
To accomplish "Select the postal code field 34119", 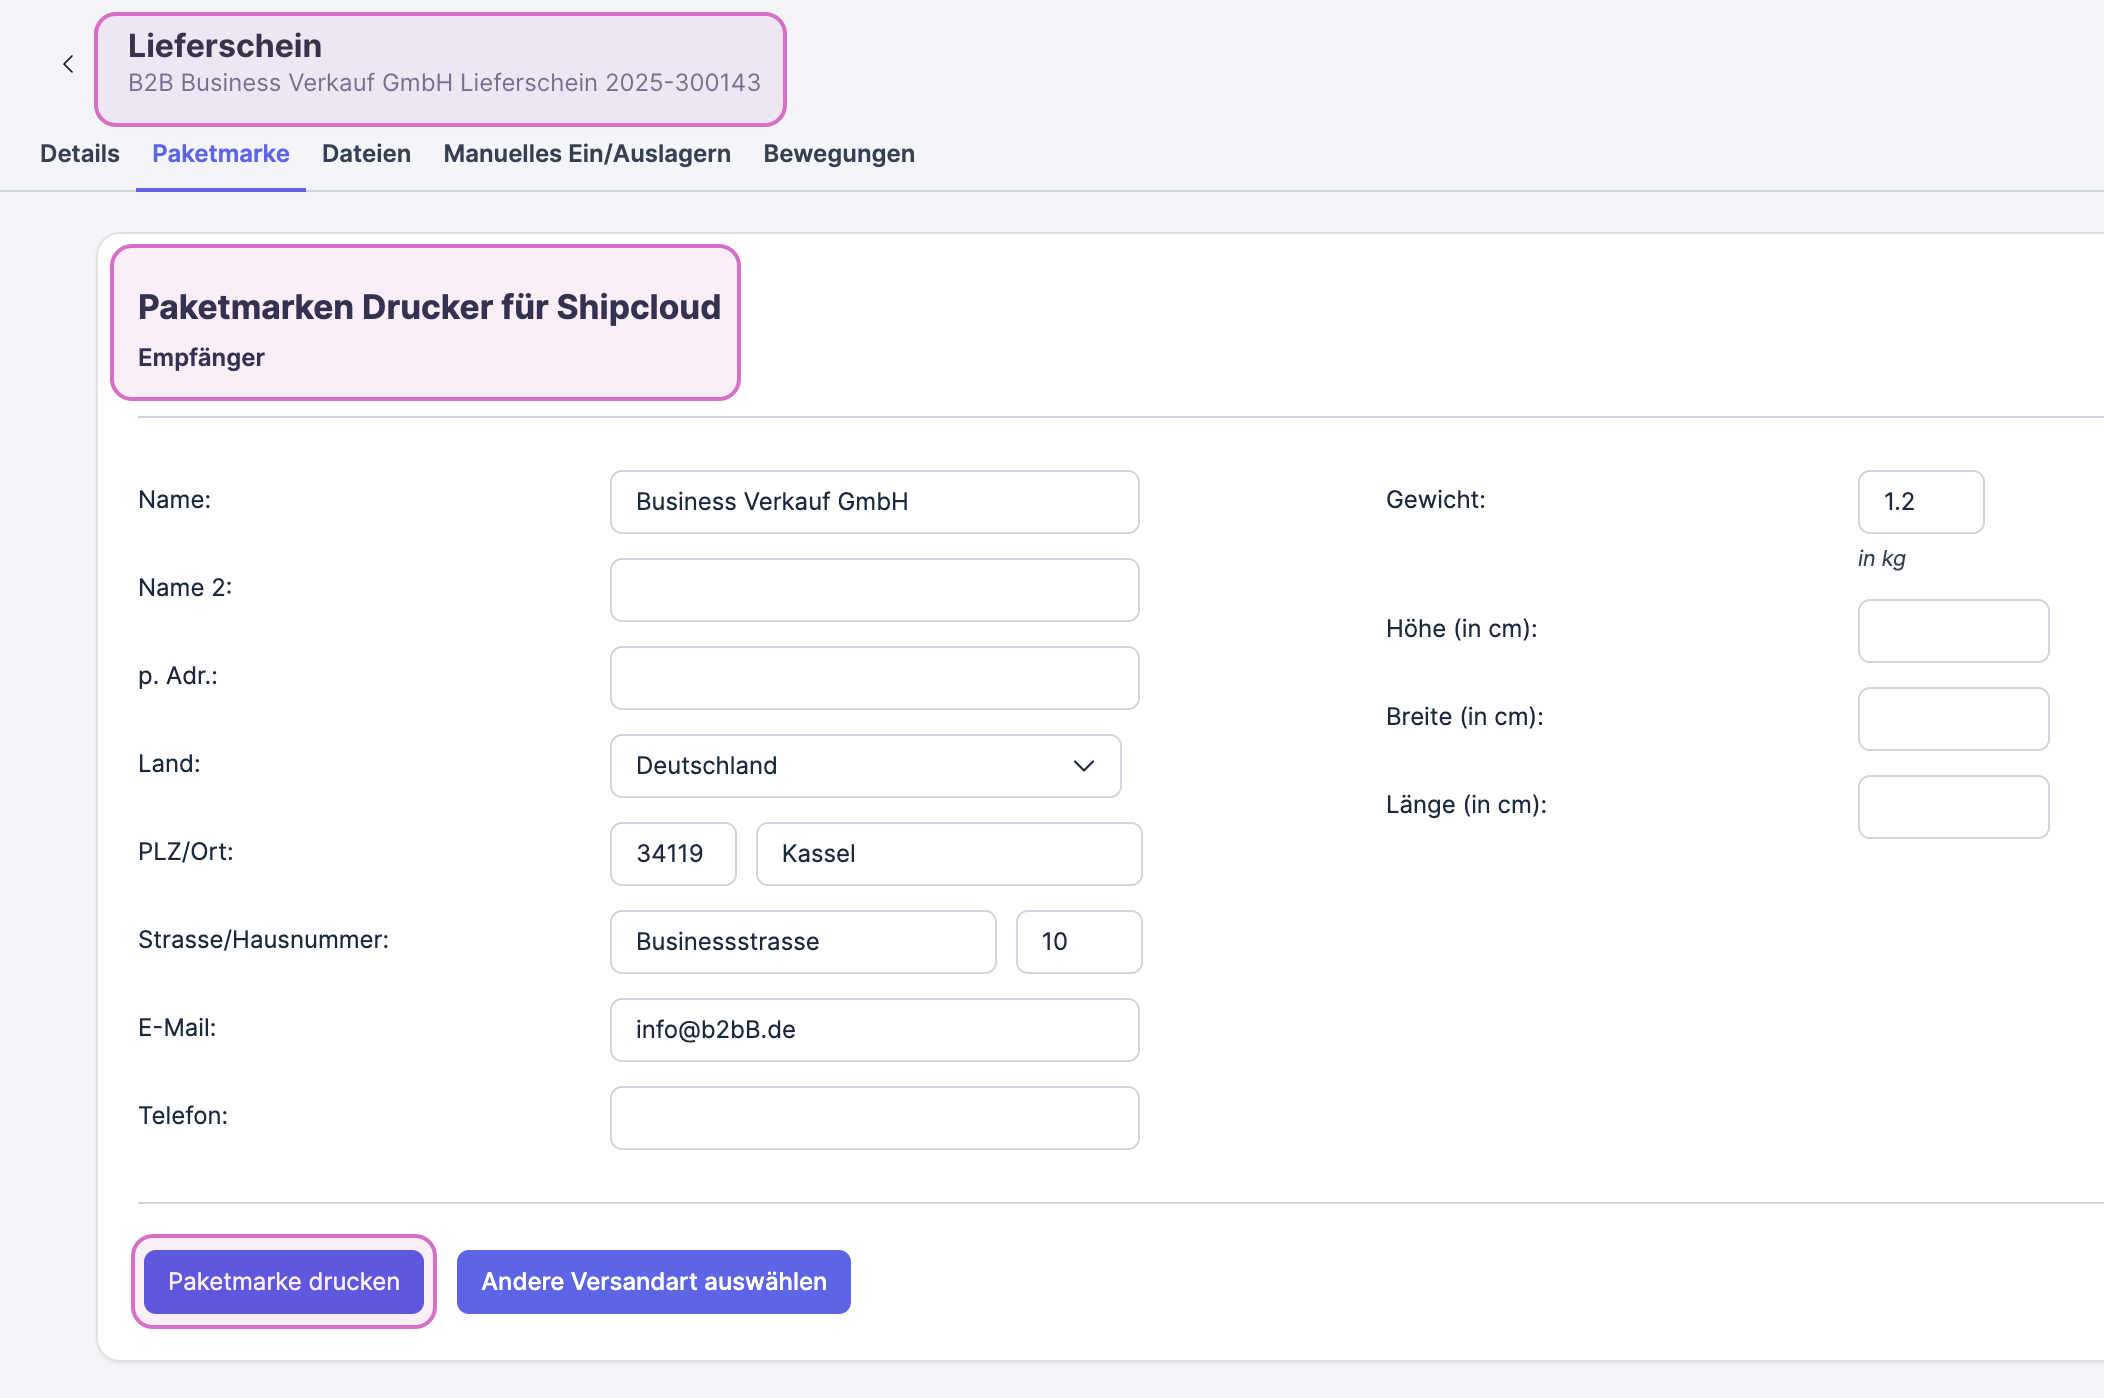I will 673,854.
